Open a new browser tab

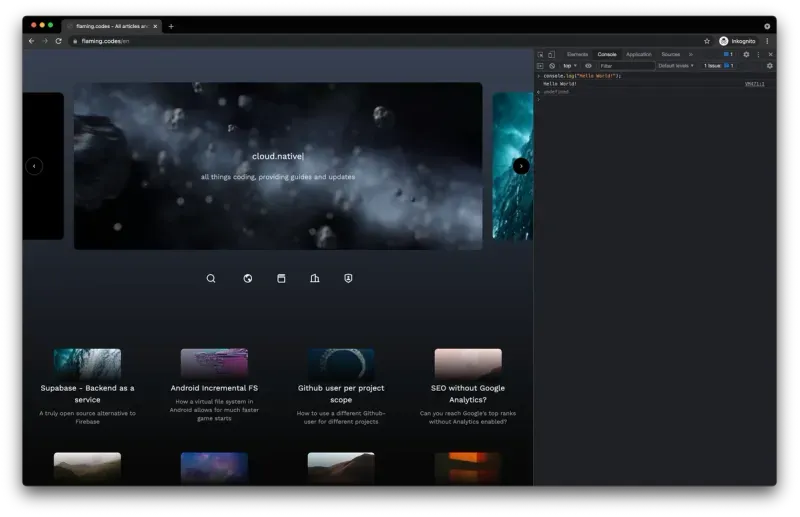[171, 26]
